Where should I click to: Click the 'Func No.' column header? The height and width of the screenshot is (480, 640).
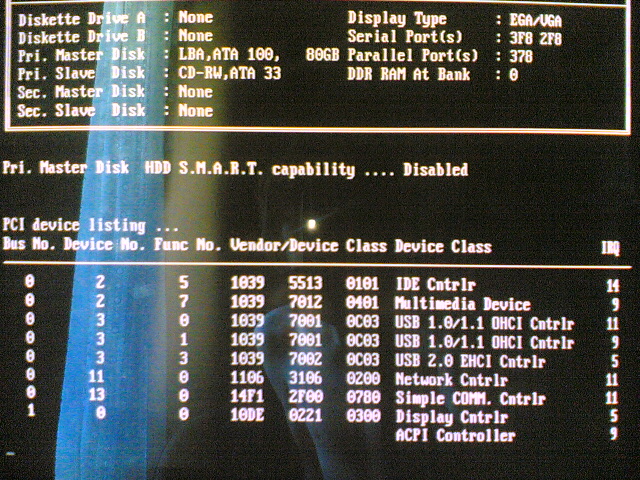pyautogui.click(x=188, y=245)
